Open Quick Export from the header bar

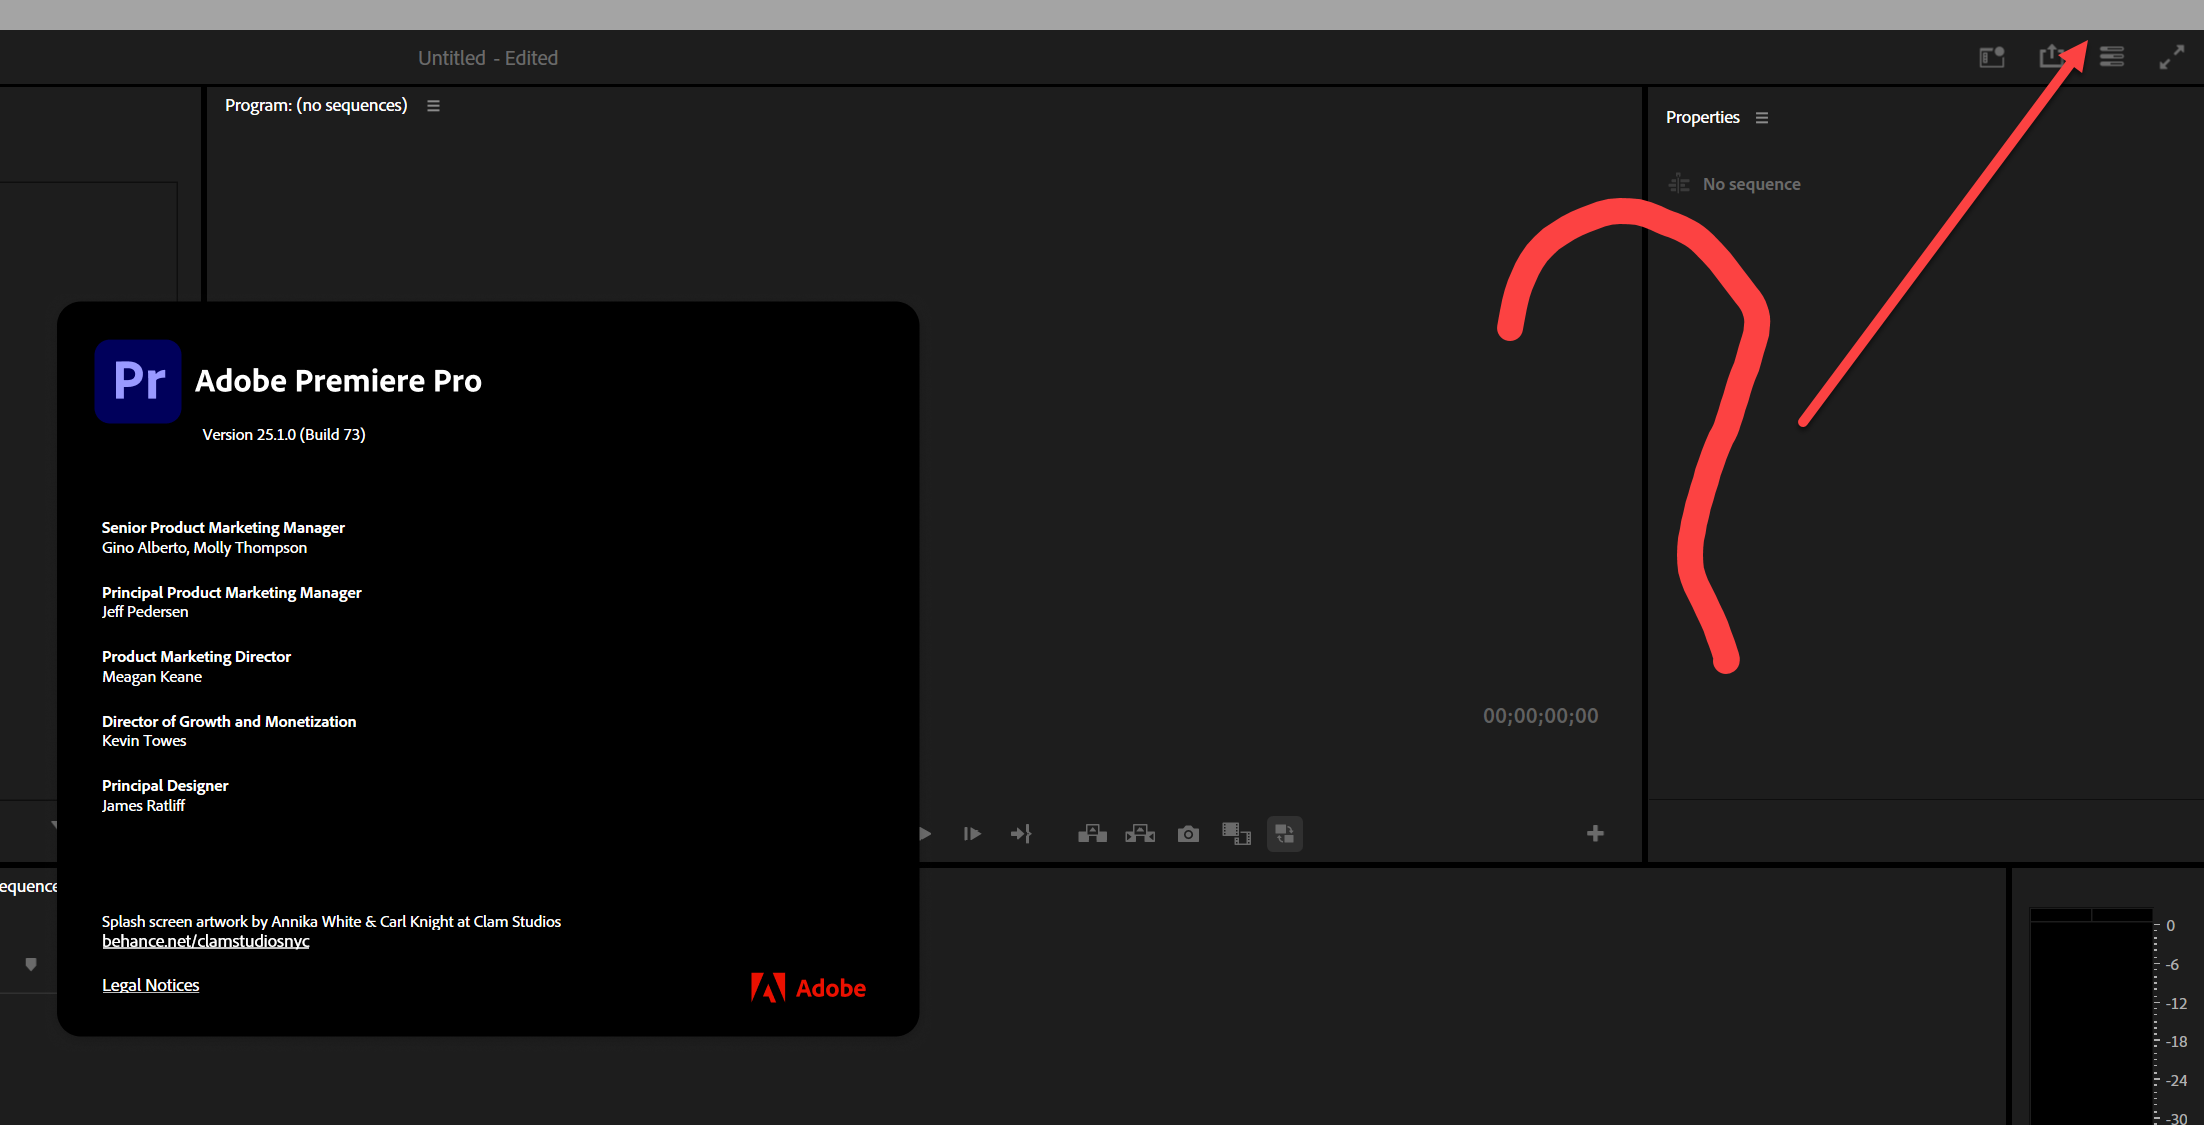point(2051,57)
